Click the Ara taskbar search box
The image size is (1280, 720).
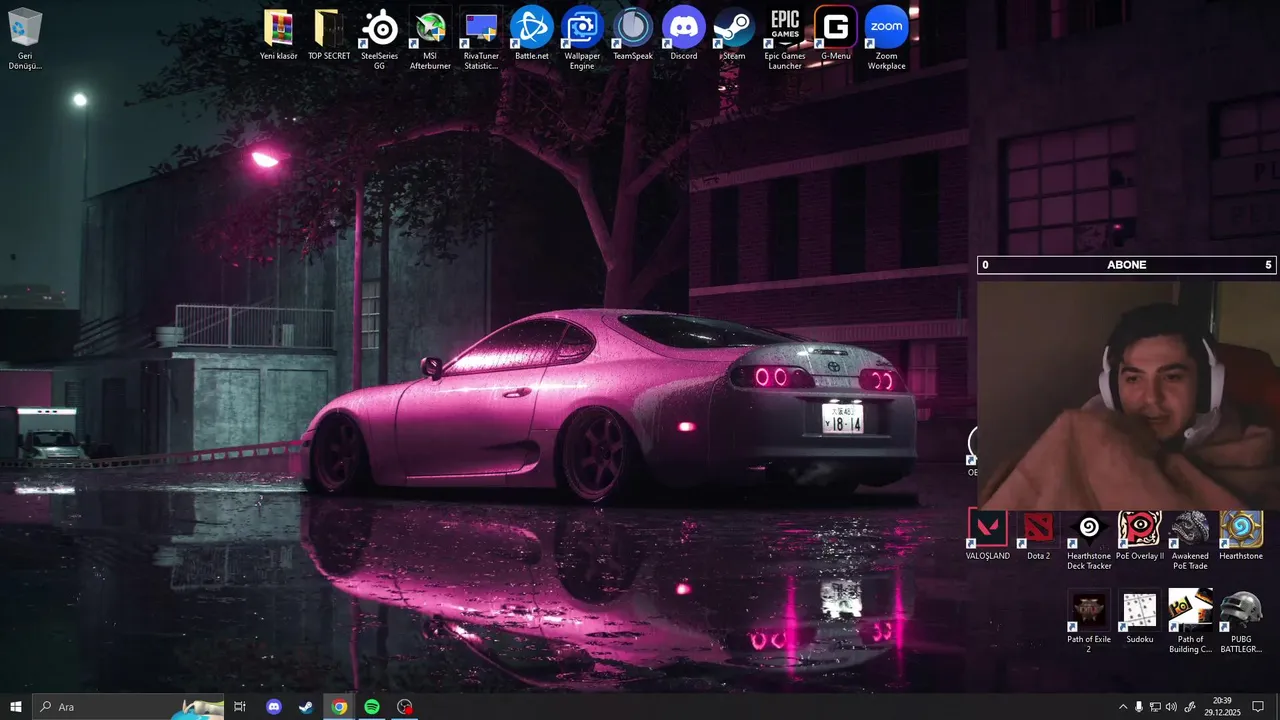tap(128, 707)
